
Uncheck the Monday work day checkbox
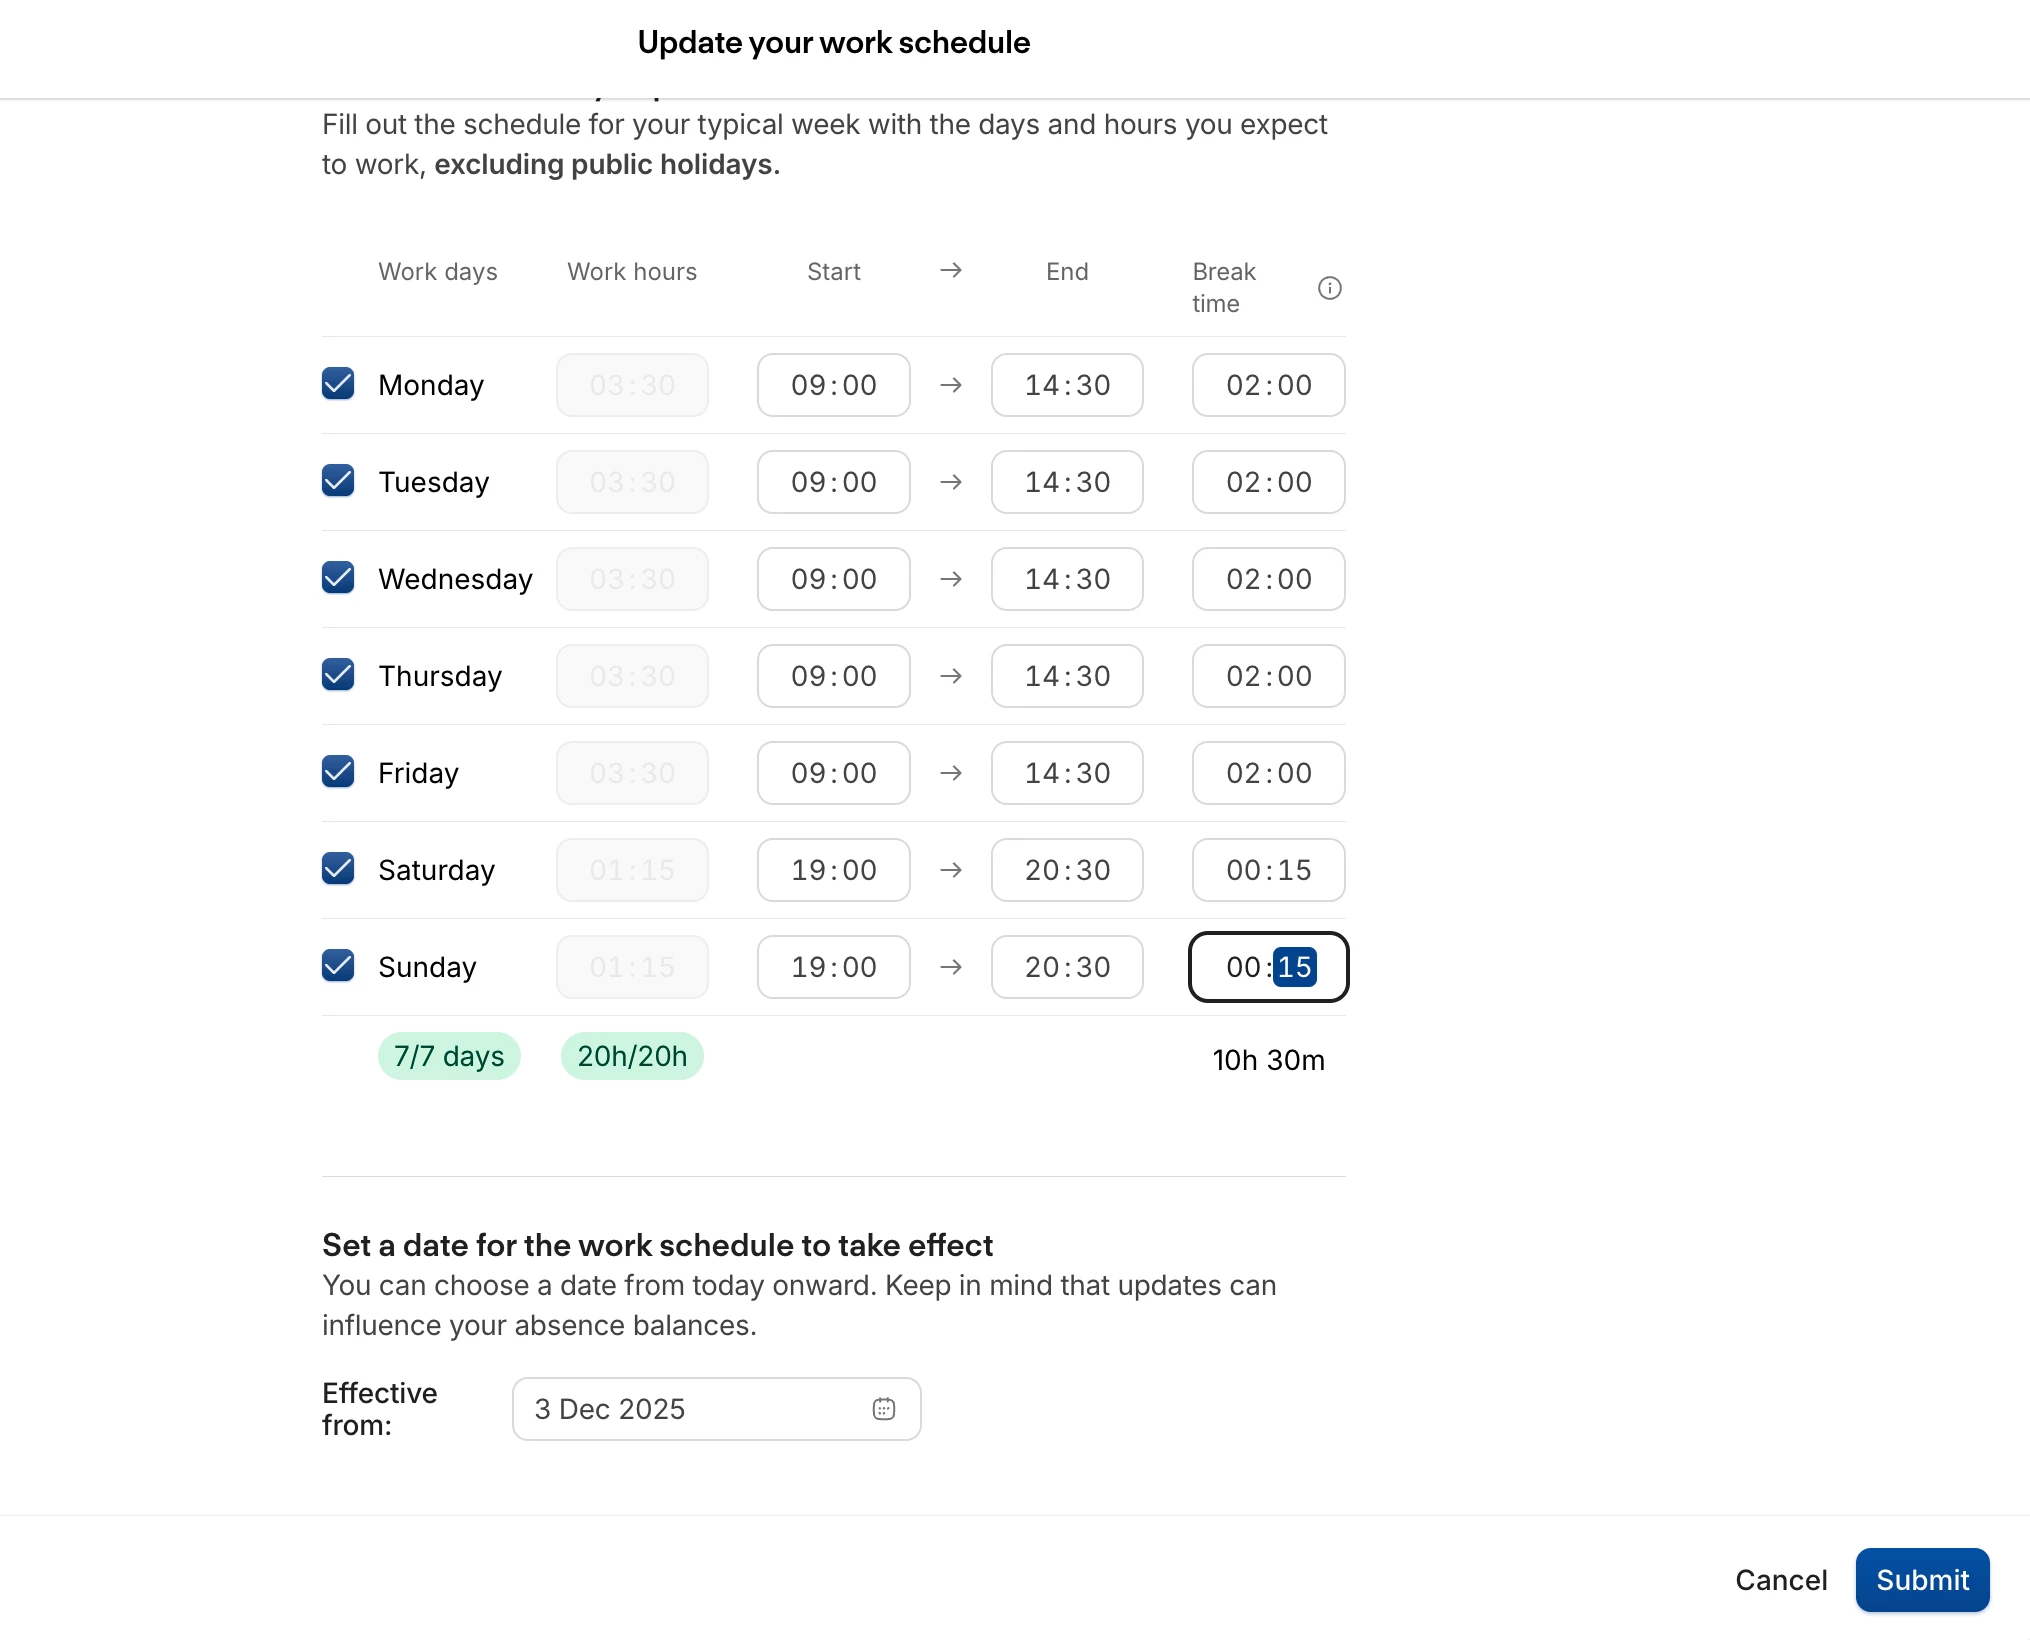338,384
